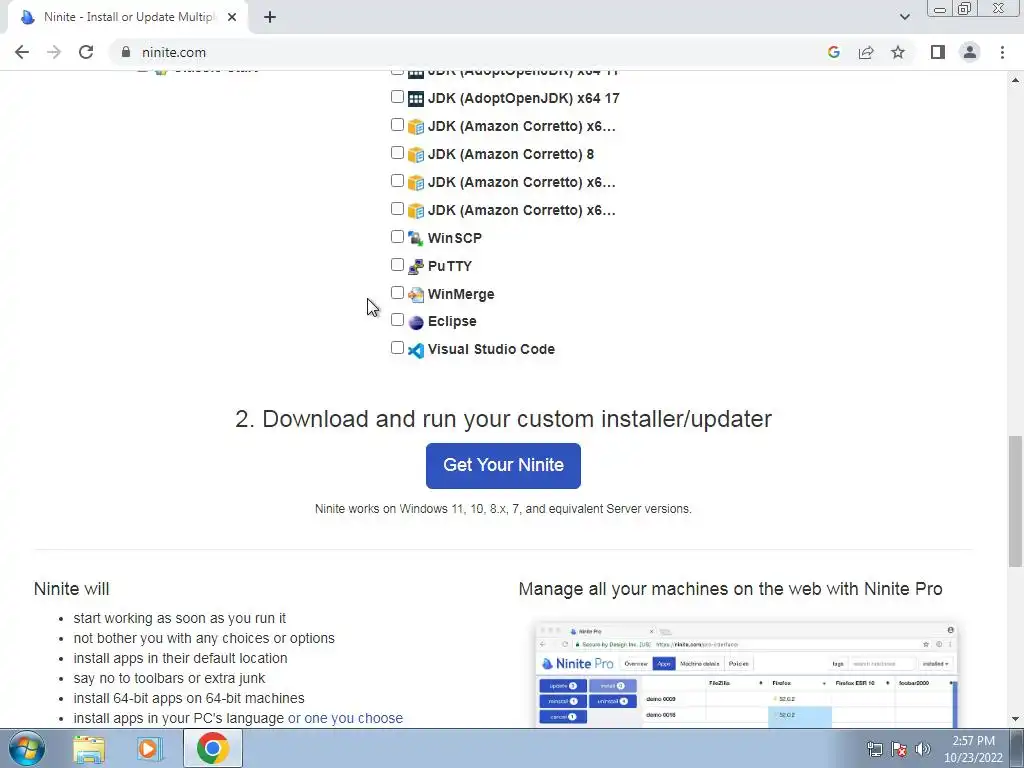Click the PuTTY app icon

416,266
